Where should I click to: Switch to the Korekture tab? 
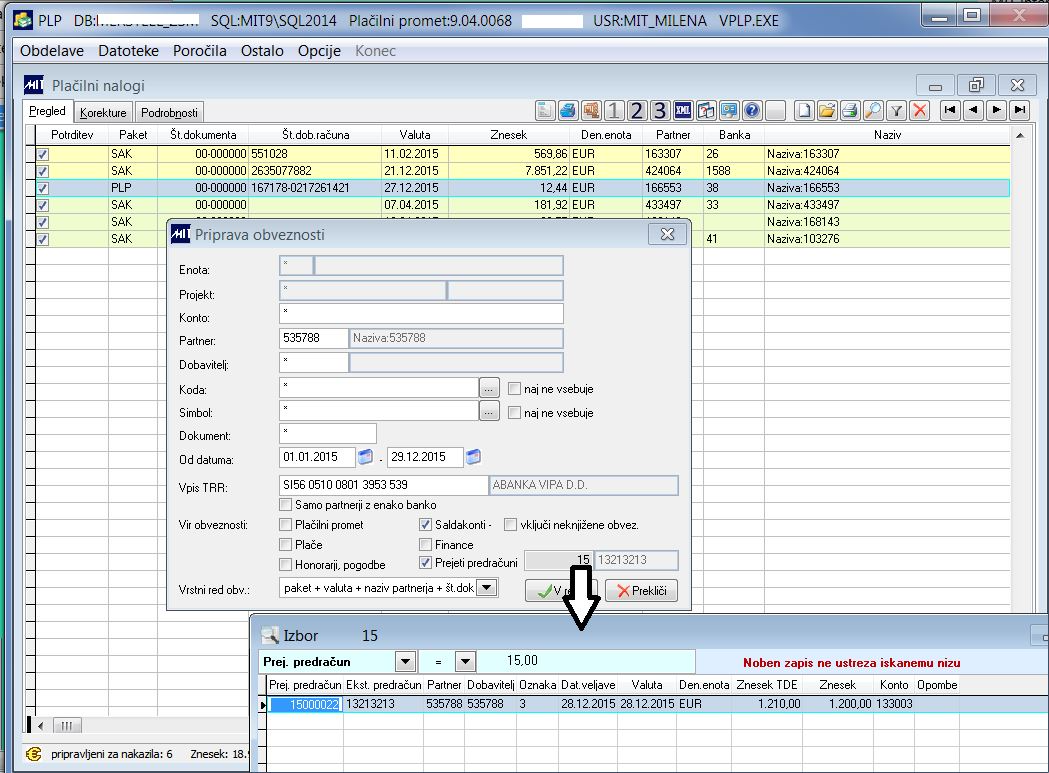point(103,113)
